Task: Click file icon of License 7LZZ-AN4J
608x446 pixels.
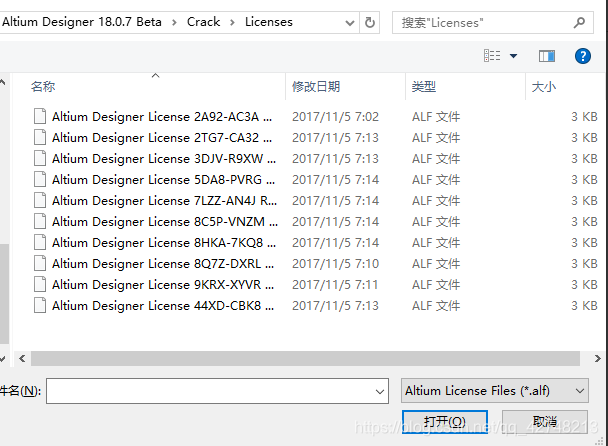Action: point(40,200)
